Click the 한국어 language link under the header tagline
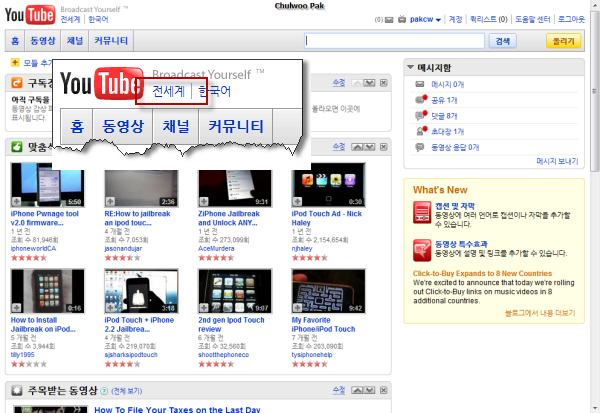Image resolution: width=600 pixels, height=413 pixels. tap(98, 20)
